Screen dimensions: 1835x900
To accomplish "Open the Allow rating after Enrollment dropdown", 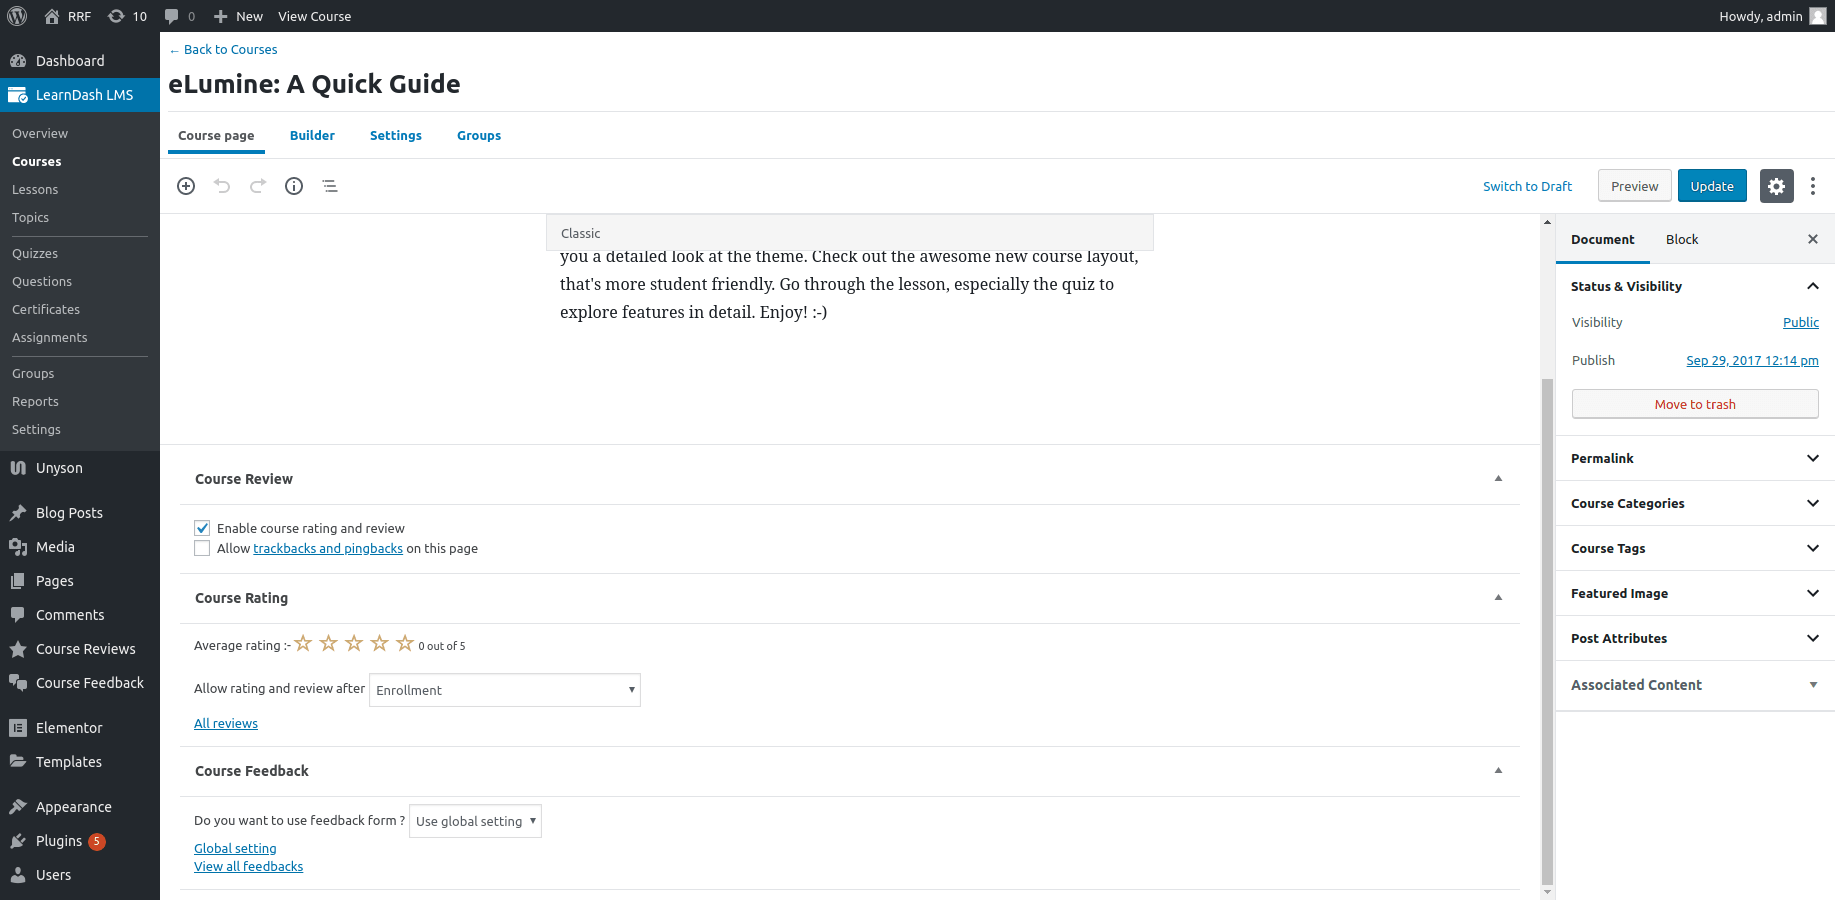I will click(x=505, y=690).
